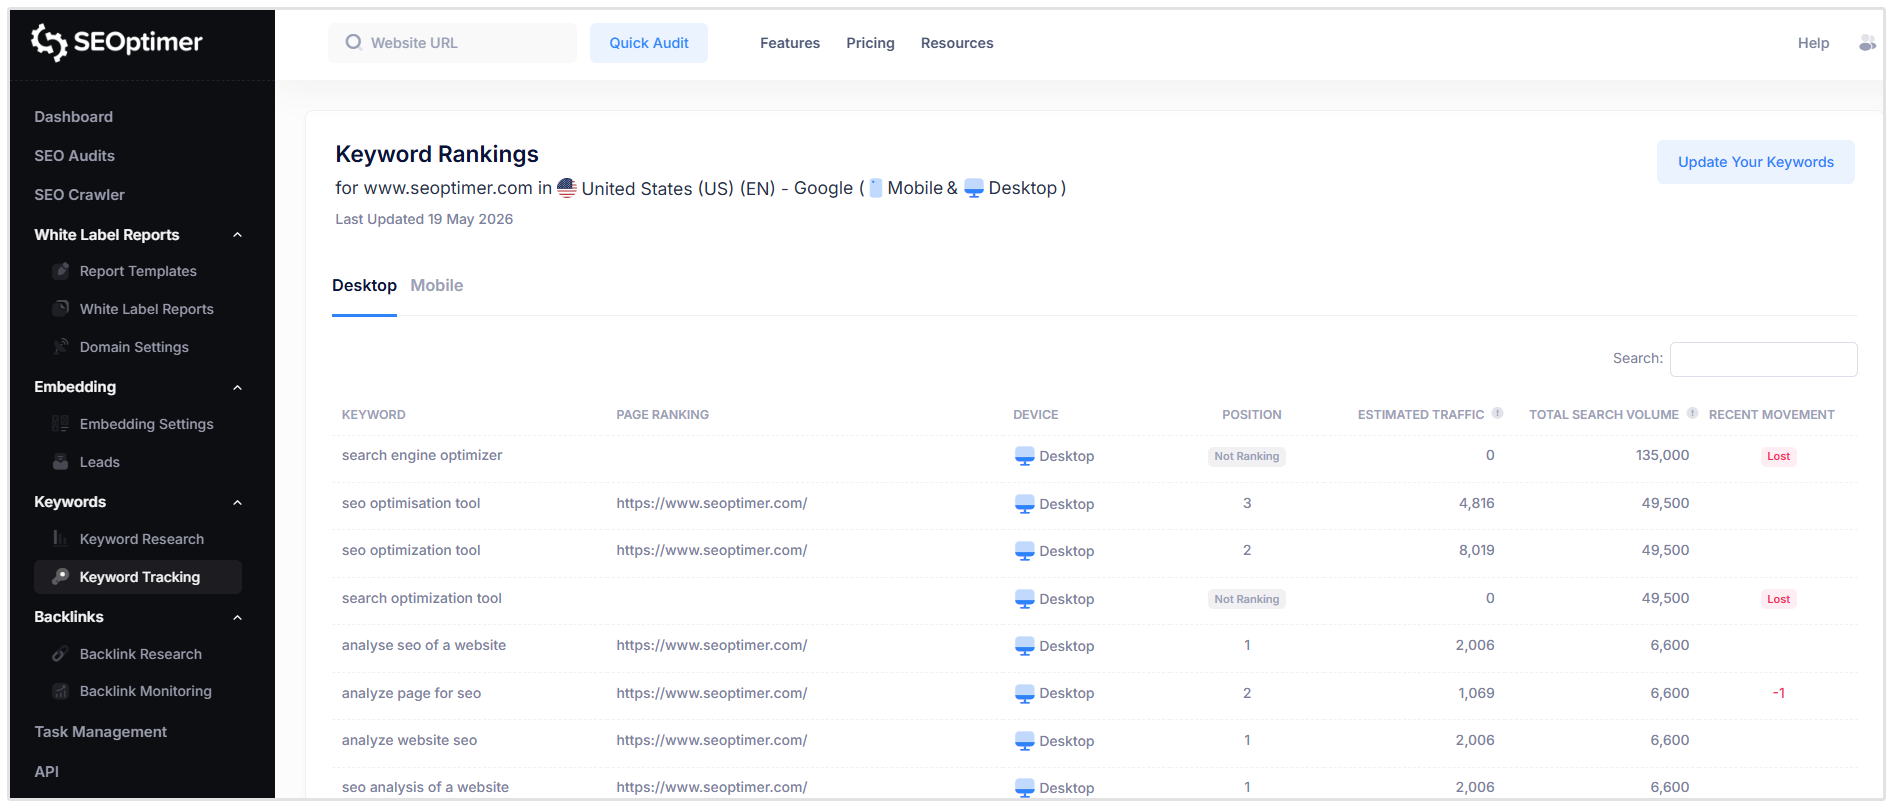Screen dimensions: 1893x808
Task: Go to SEO Crawler
Action: tap(80, 195)
